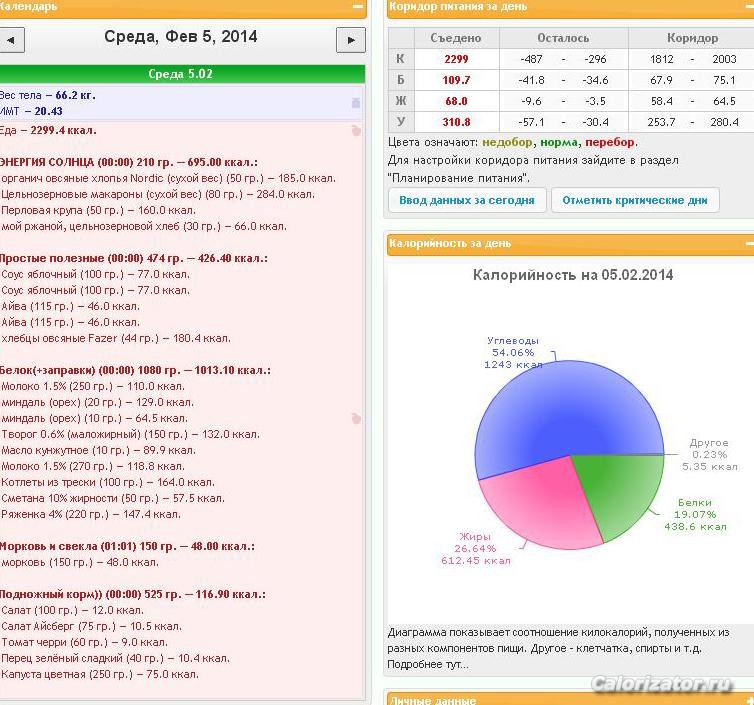754x705 pixels.
Task: Click the blue Углеводы pie slice
Action: [567, 409]
